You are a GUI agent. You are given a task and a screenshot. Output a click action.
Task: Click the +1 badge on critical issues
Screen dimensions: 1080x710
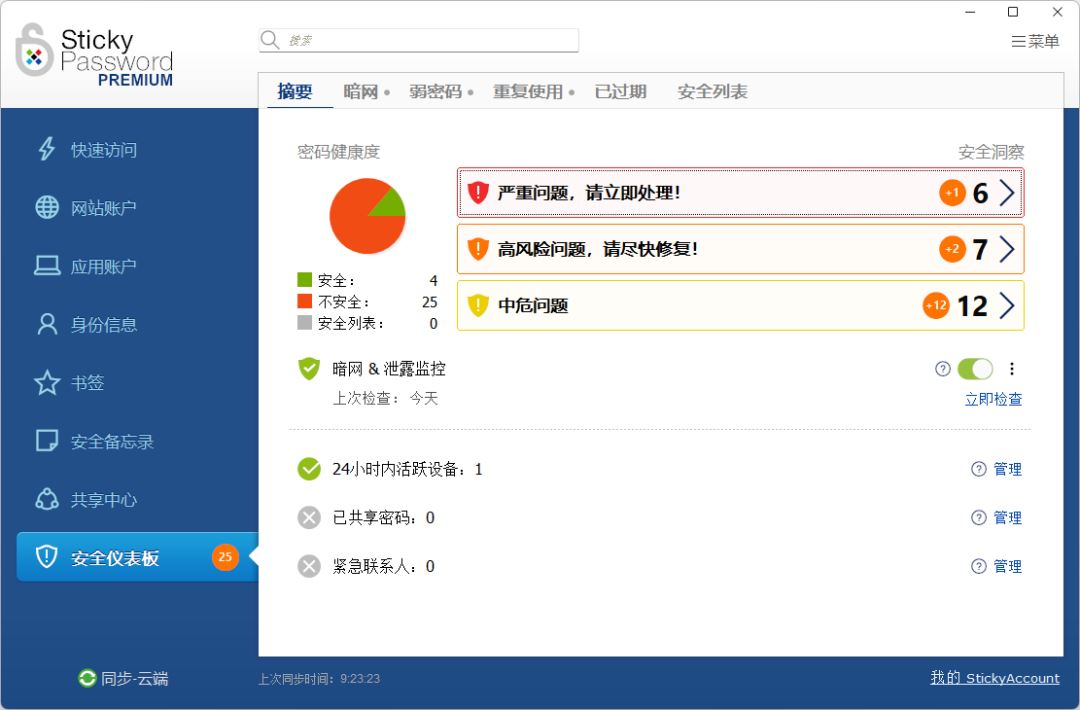(953, 193)
